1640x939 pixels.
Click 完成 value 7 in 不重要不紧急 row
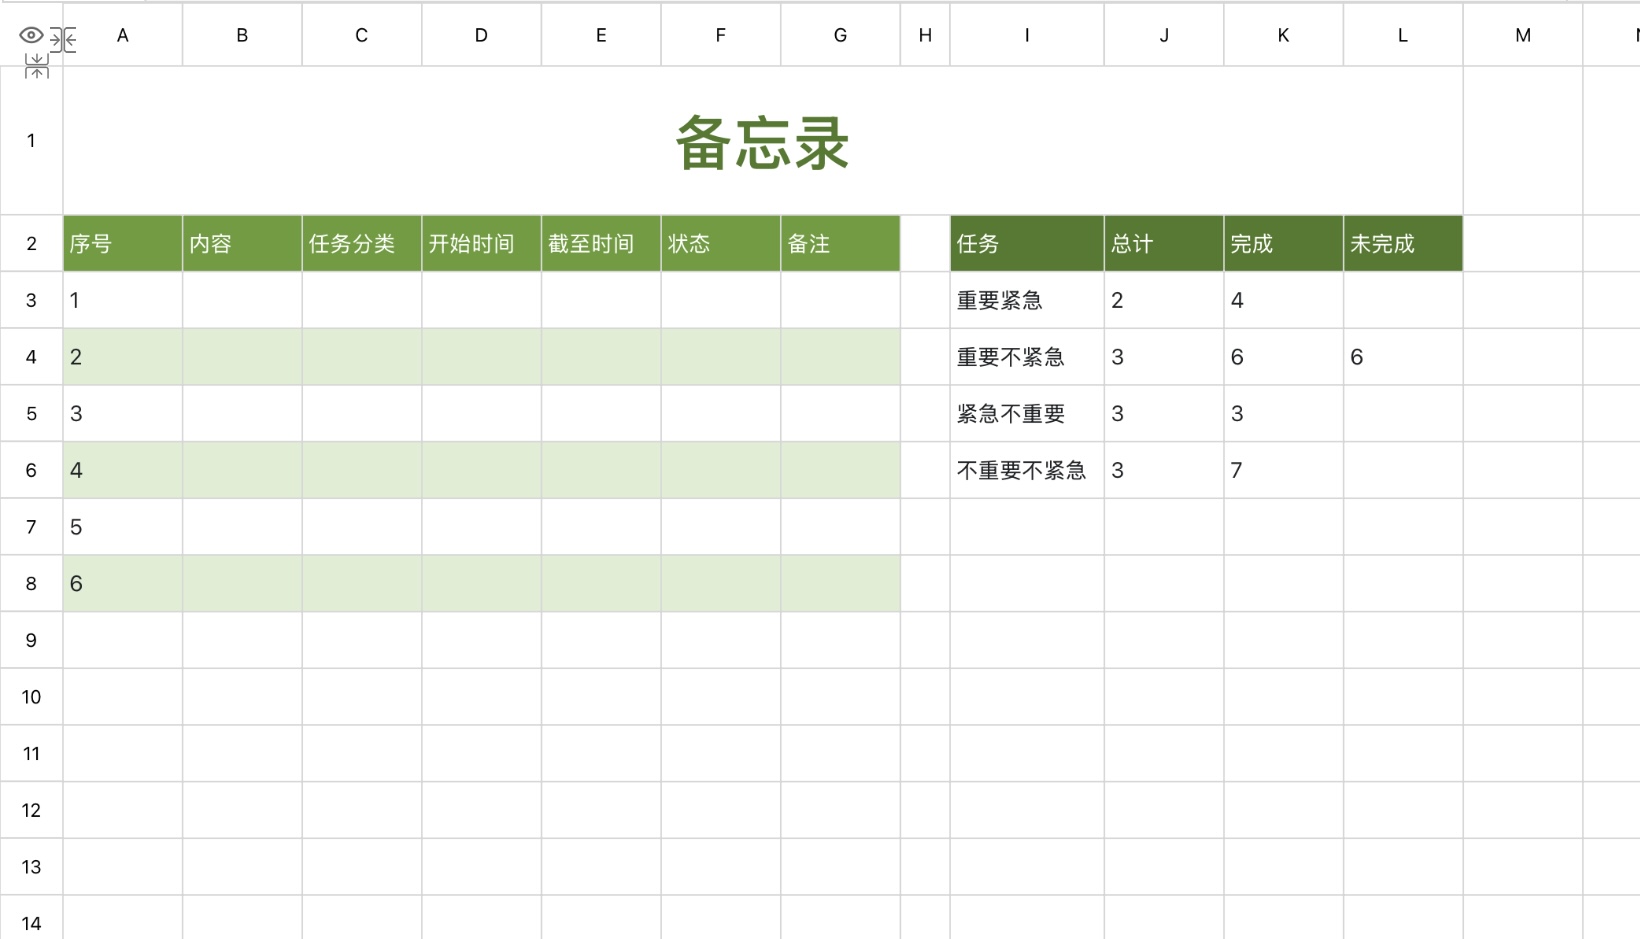1283,470
